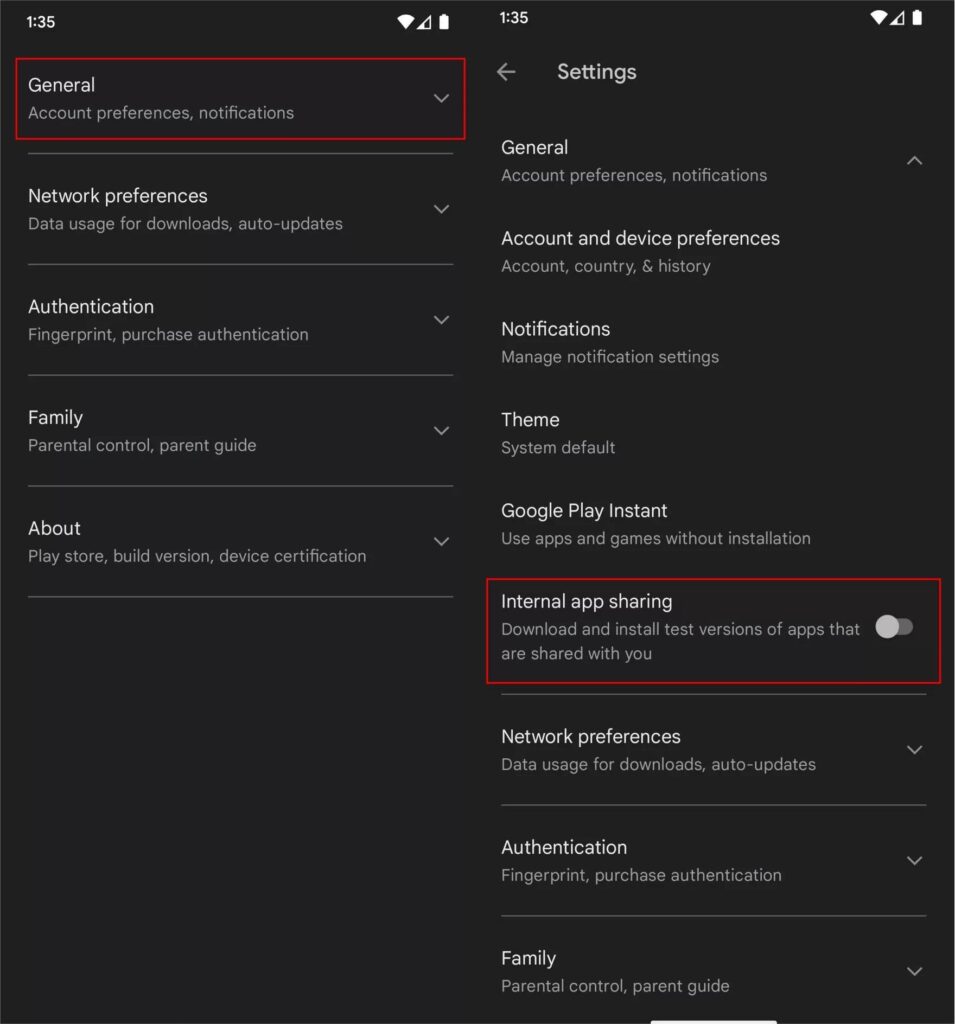Expand the Authentication section chevron

pyautogui.click(x=441, y=319)
